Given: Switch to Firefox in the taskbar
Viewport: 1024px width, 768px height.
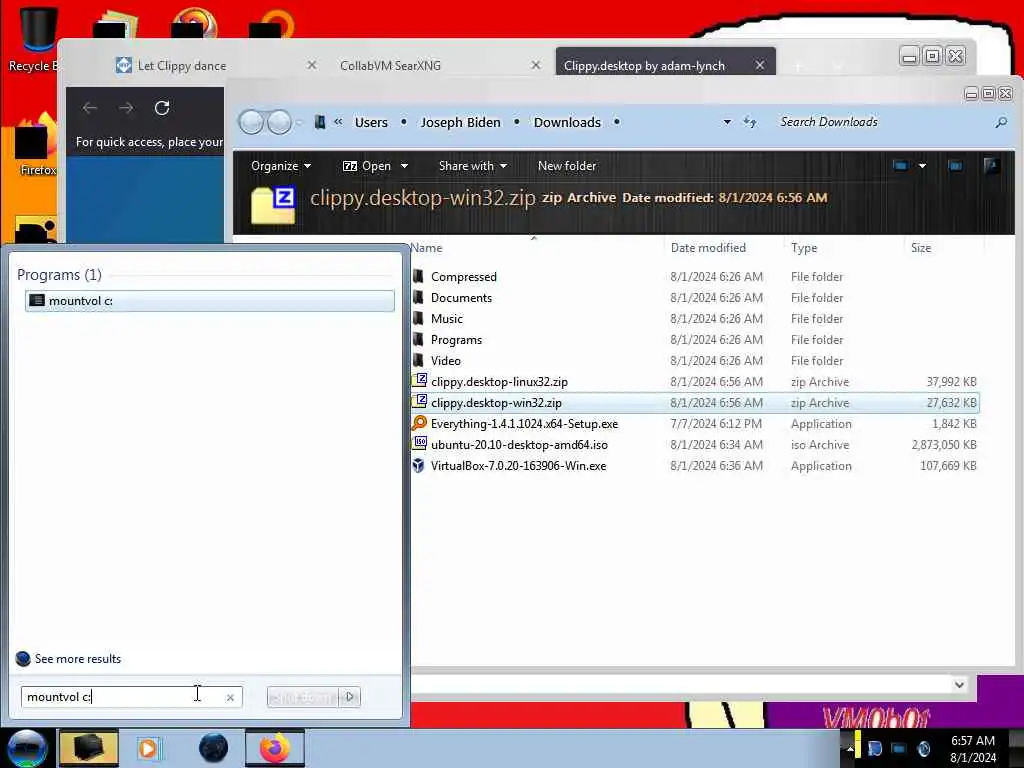Looking at the screenshot, I should tap(275, 748).
